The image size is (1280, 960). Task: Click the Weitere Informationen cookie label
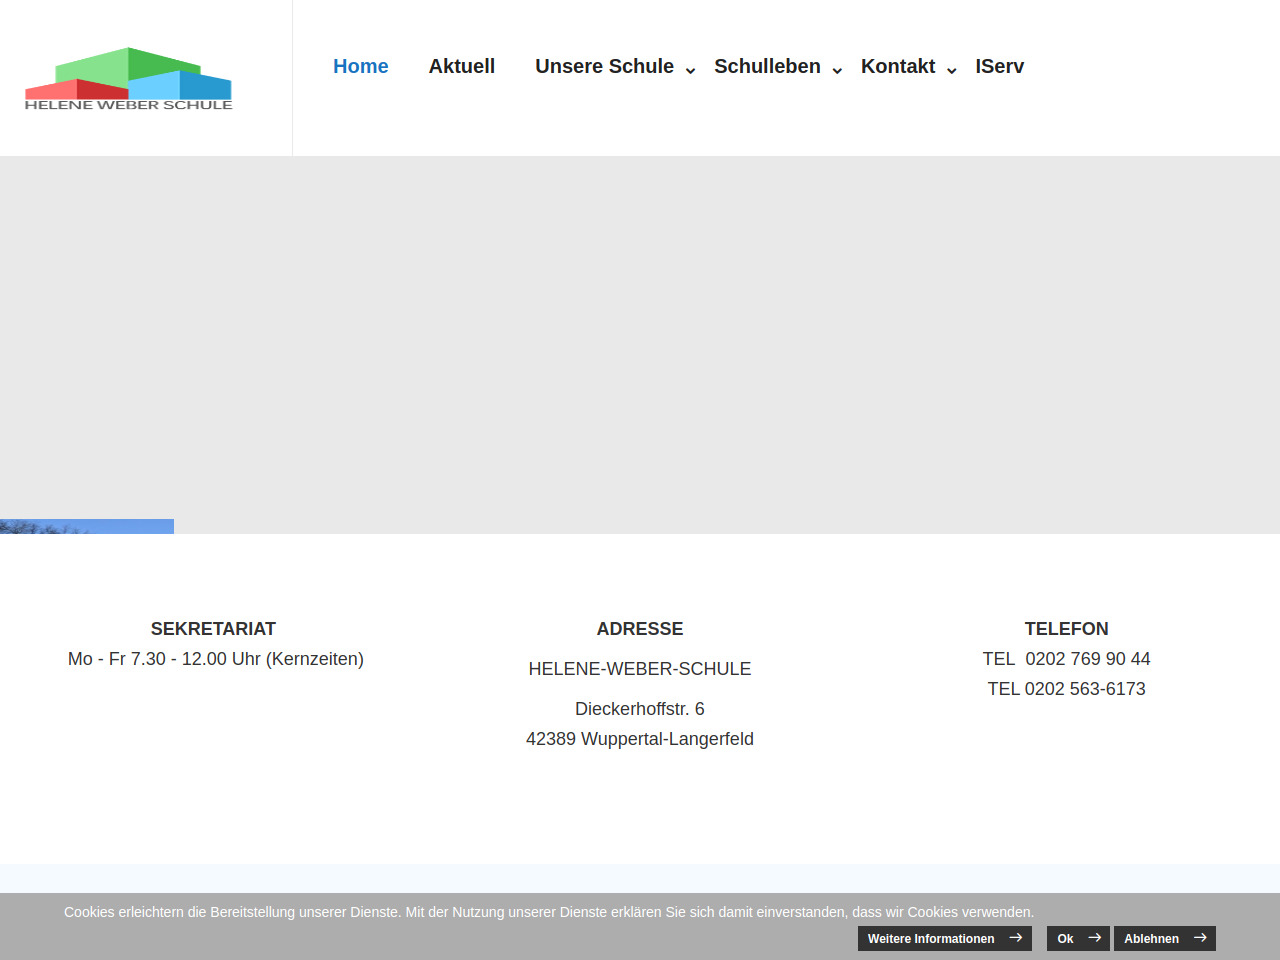pos(930,939)
